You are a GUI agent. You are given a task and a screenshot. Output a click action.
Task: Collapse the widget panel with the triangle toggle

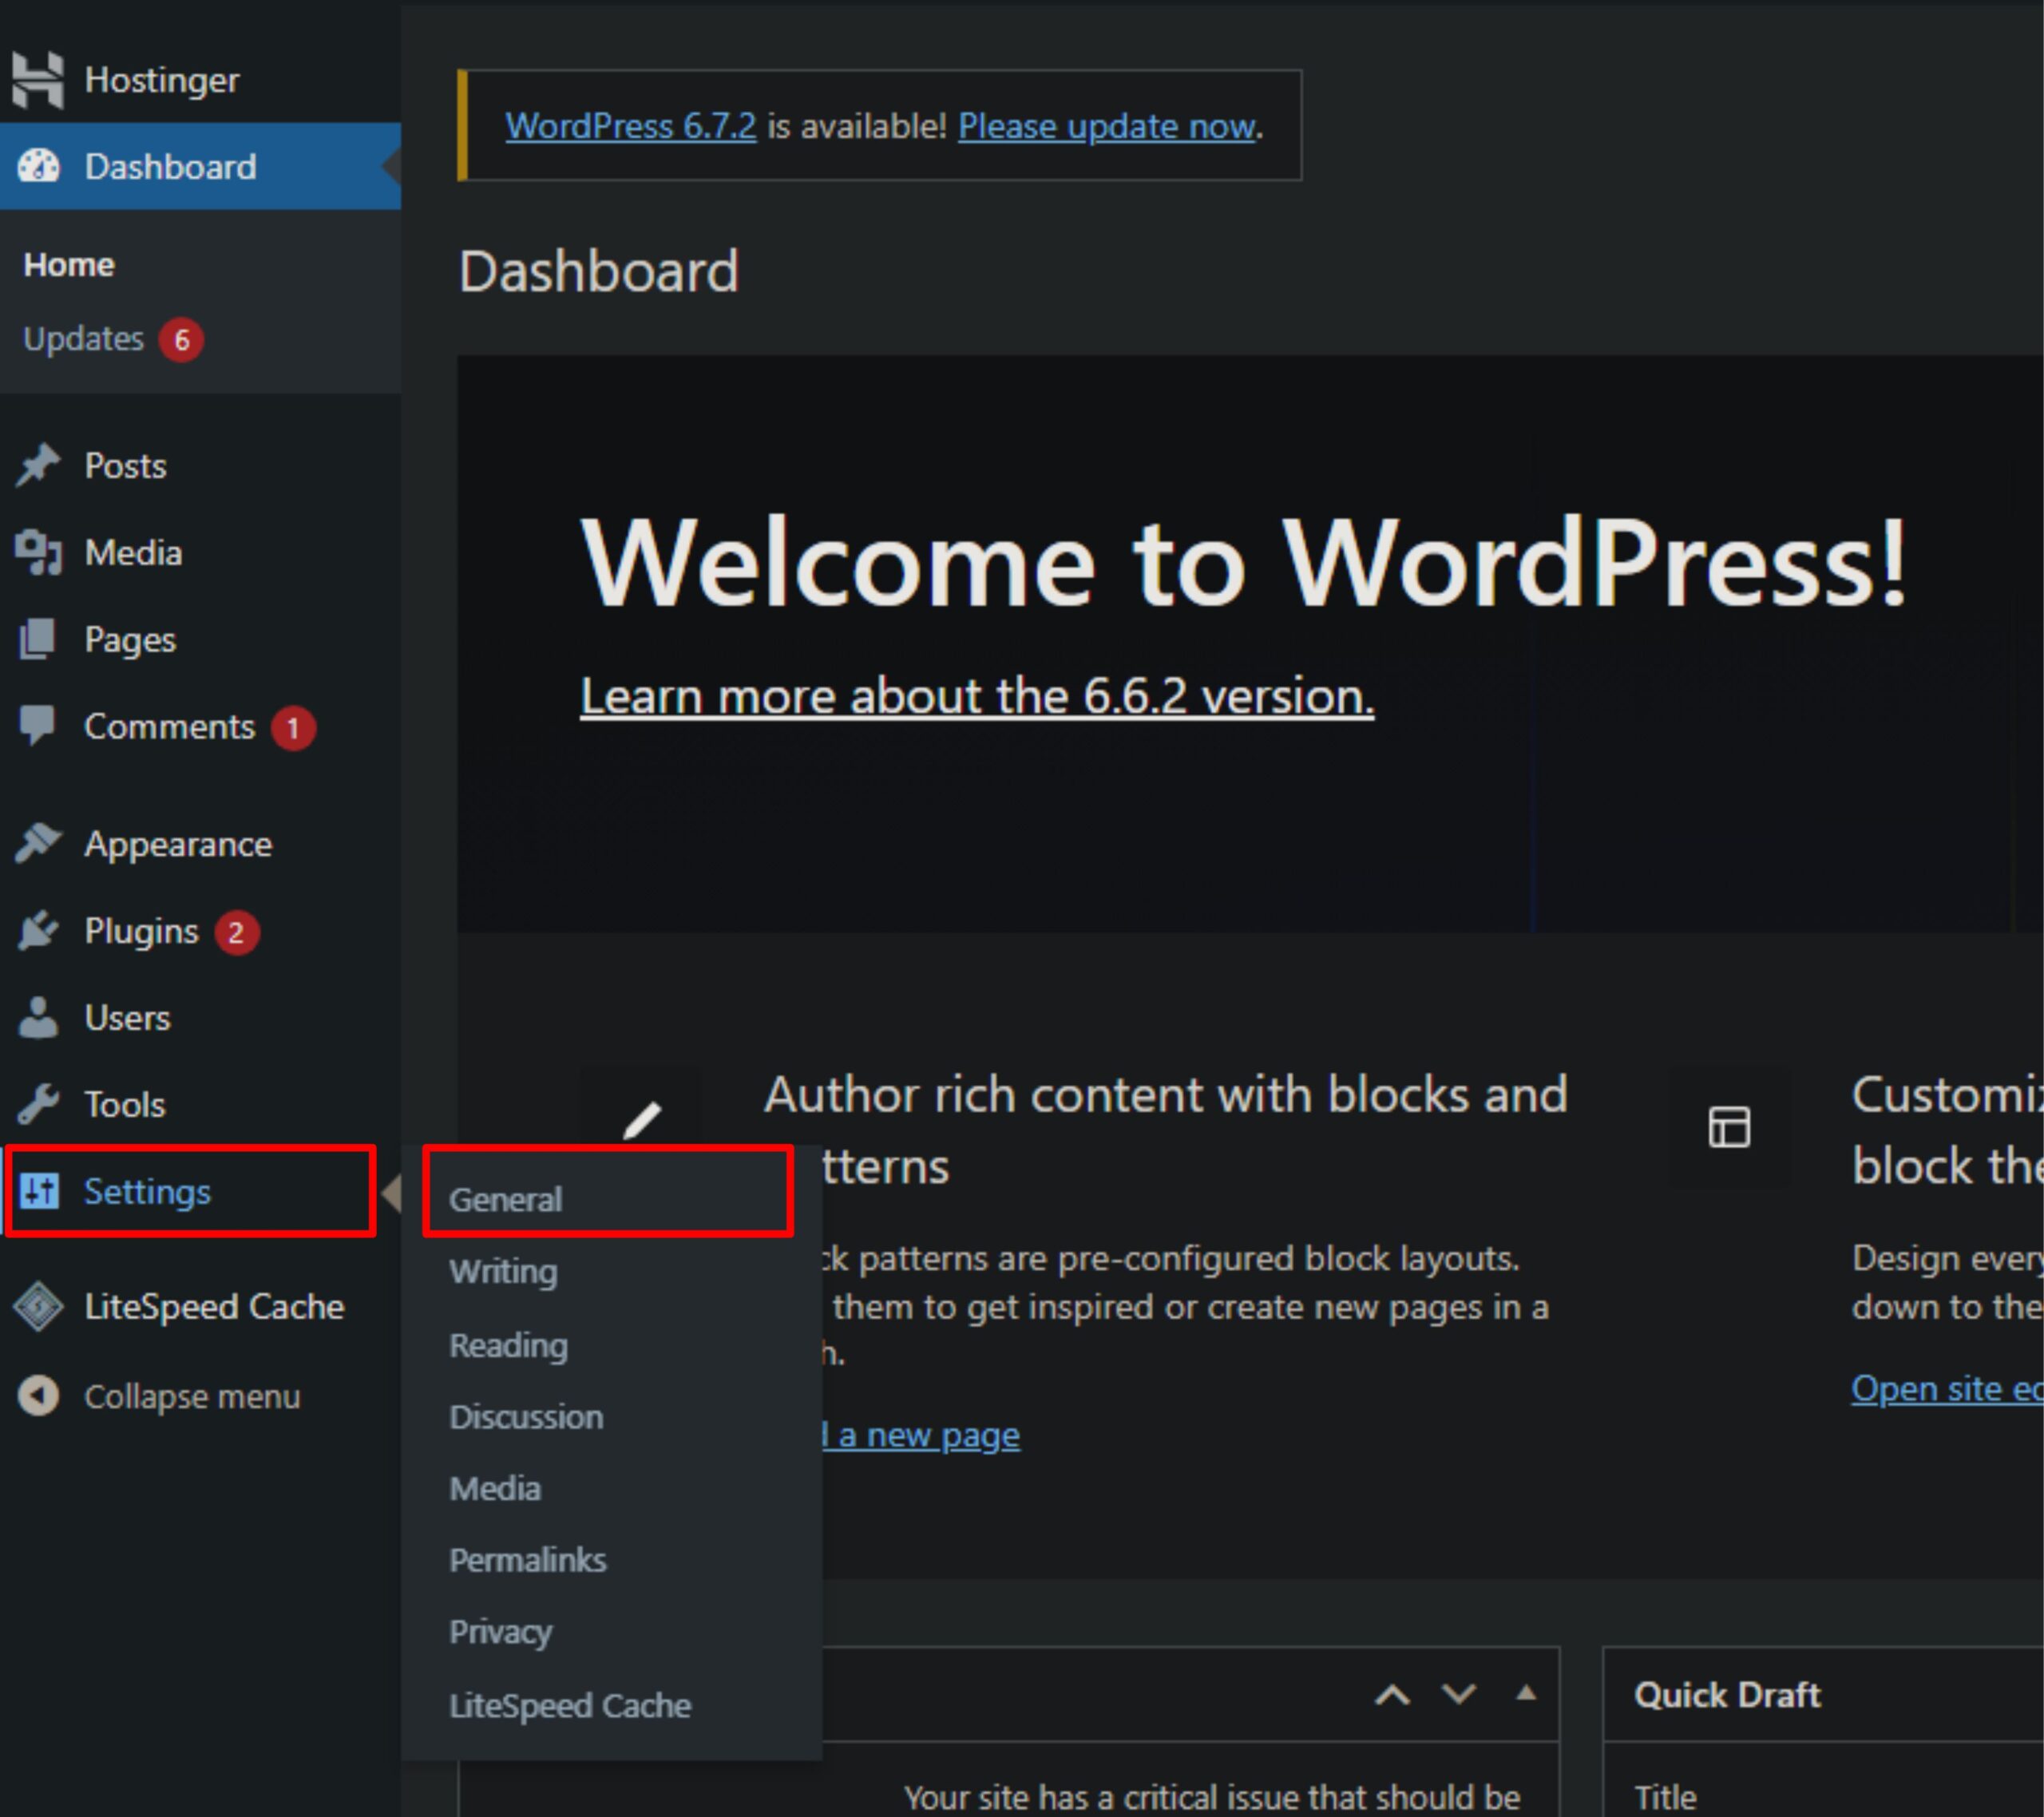(1526, 1692)
